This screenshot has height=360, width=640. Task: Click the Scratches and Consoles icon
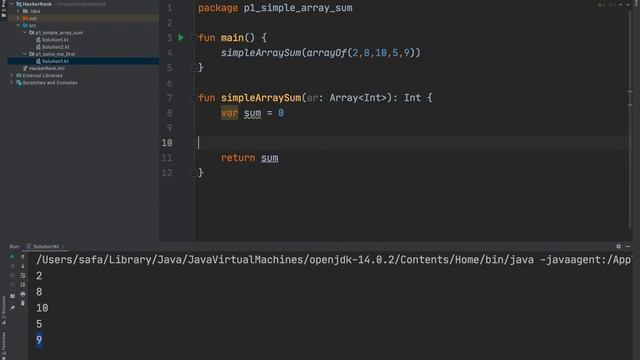(x=19, y=82)
